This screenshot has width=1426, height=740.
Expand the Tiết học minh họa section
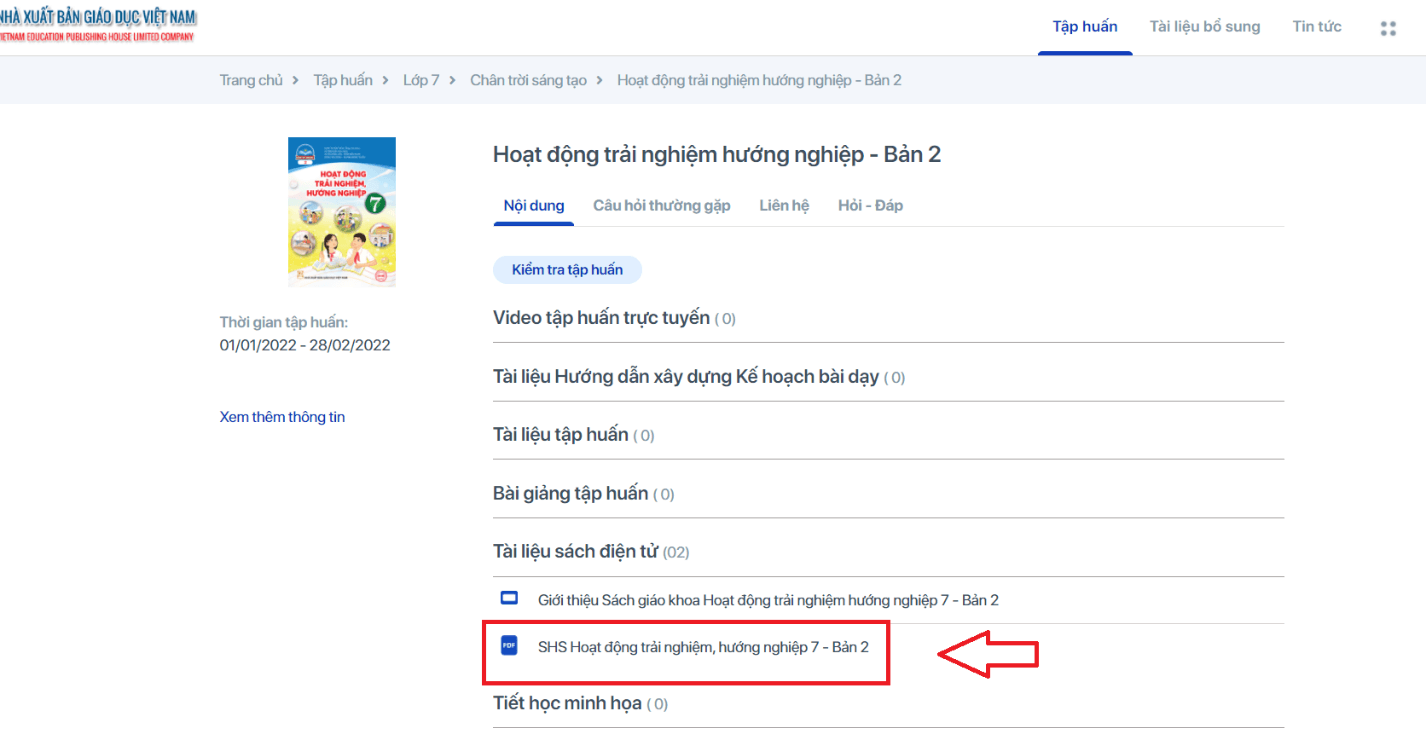(888, 703)
